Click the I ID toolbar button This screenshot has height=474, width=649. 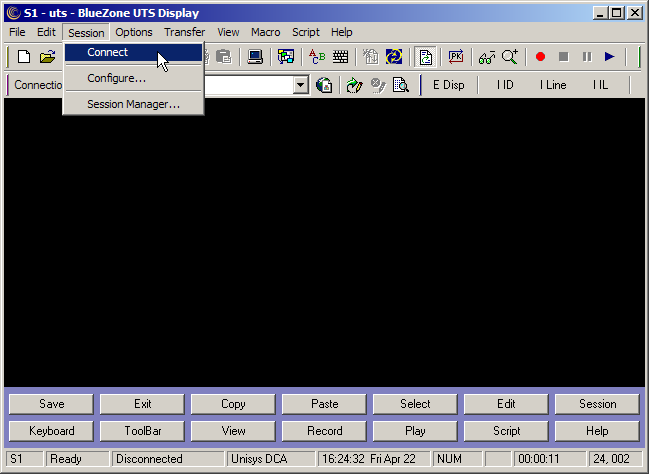[x=505, y=85]
